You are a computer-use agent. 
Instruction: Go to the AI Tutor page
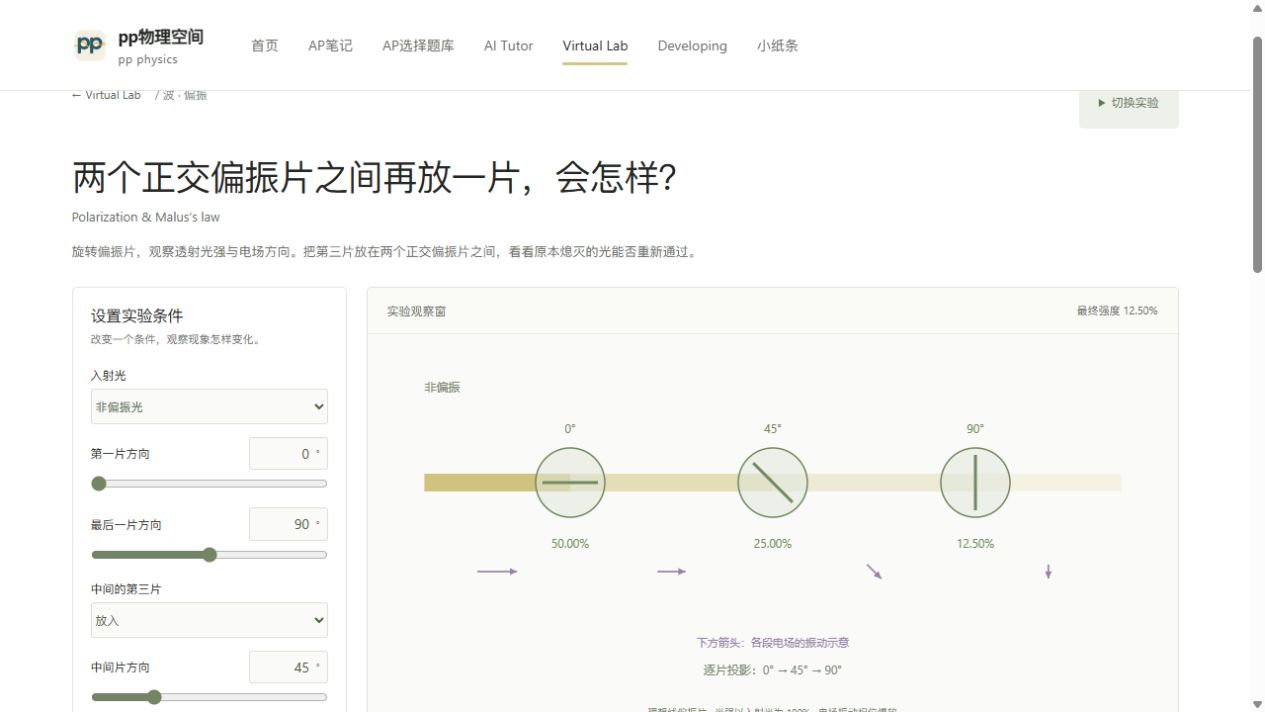(x=508, y=46)
